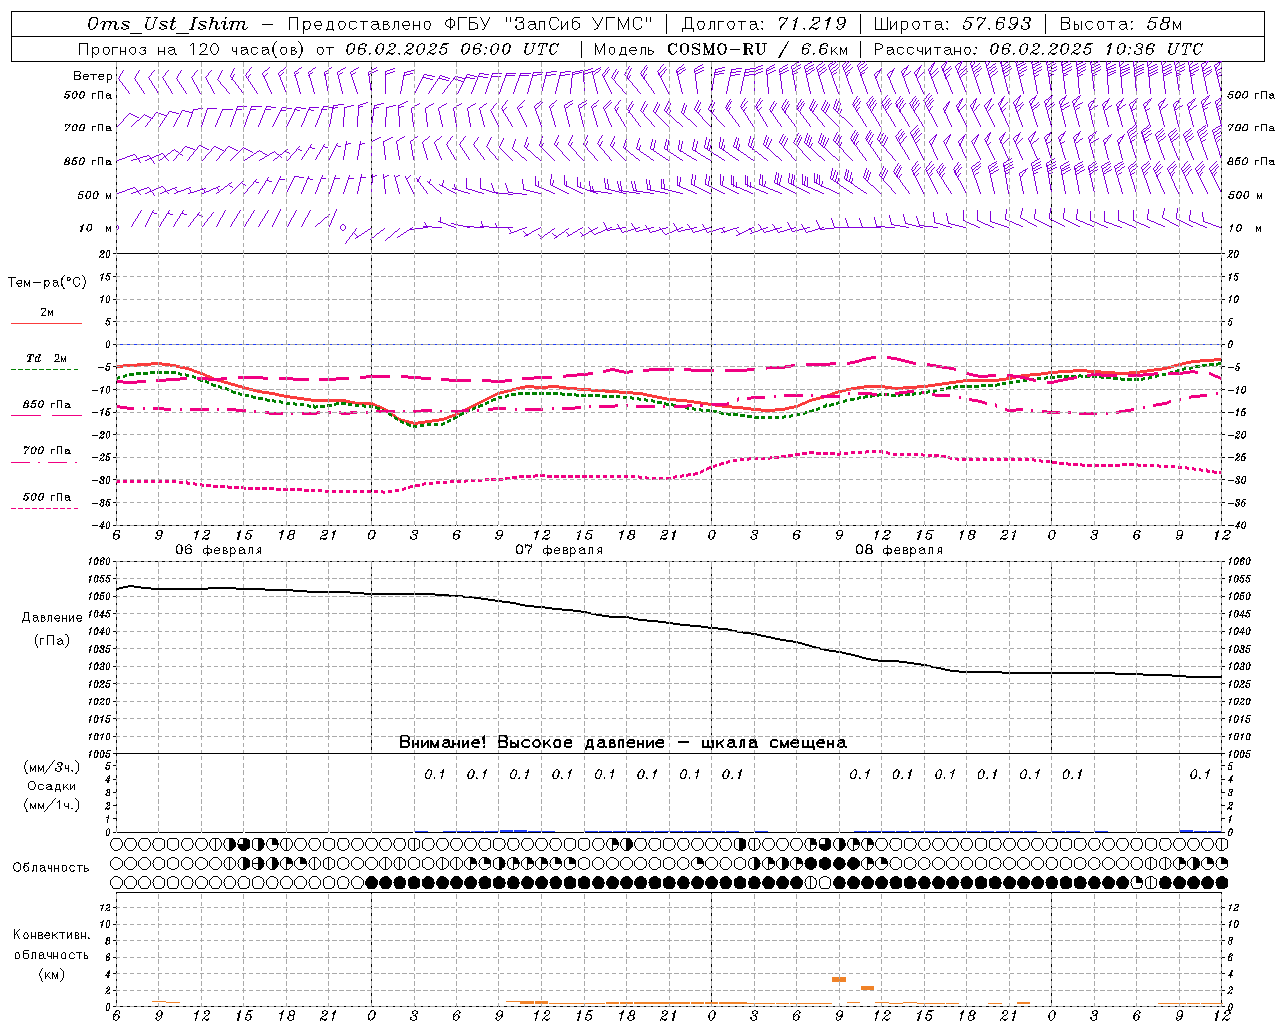Click the Прогноз на 120 часа(ов) text
Screen dimensions: 1280x1024
click(x=192, y=49)
